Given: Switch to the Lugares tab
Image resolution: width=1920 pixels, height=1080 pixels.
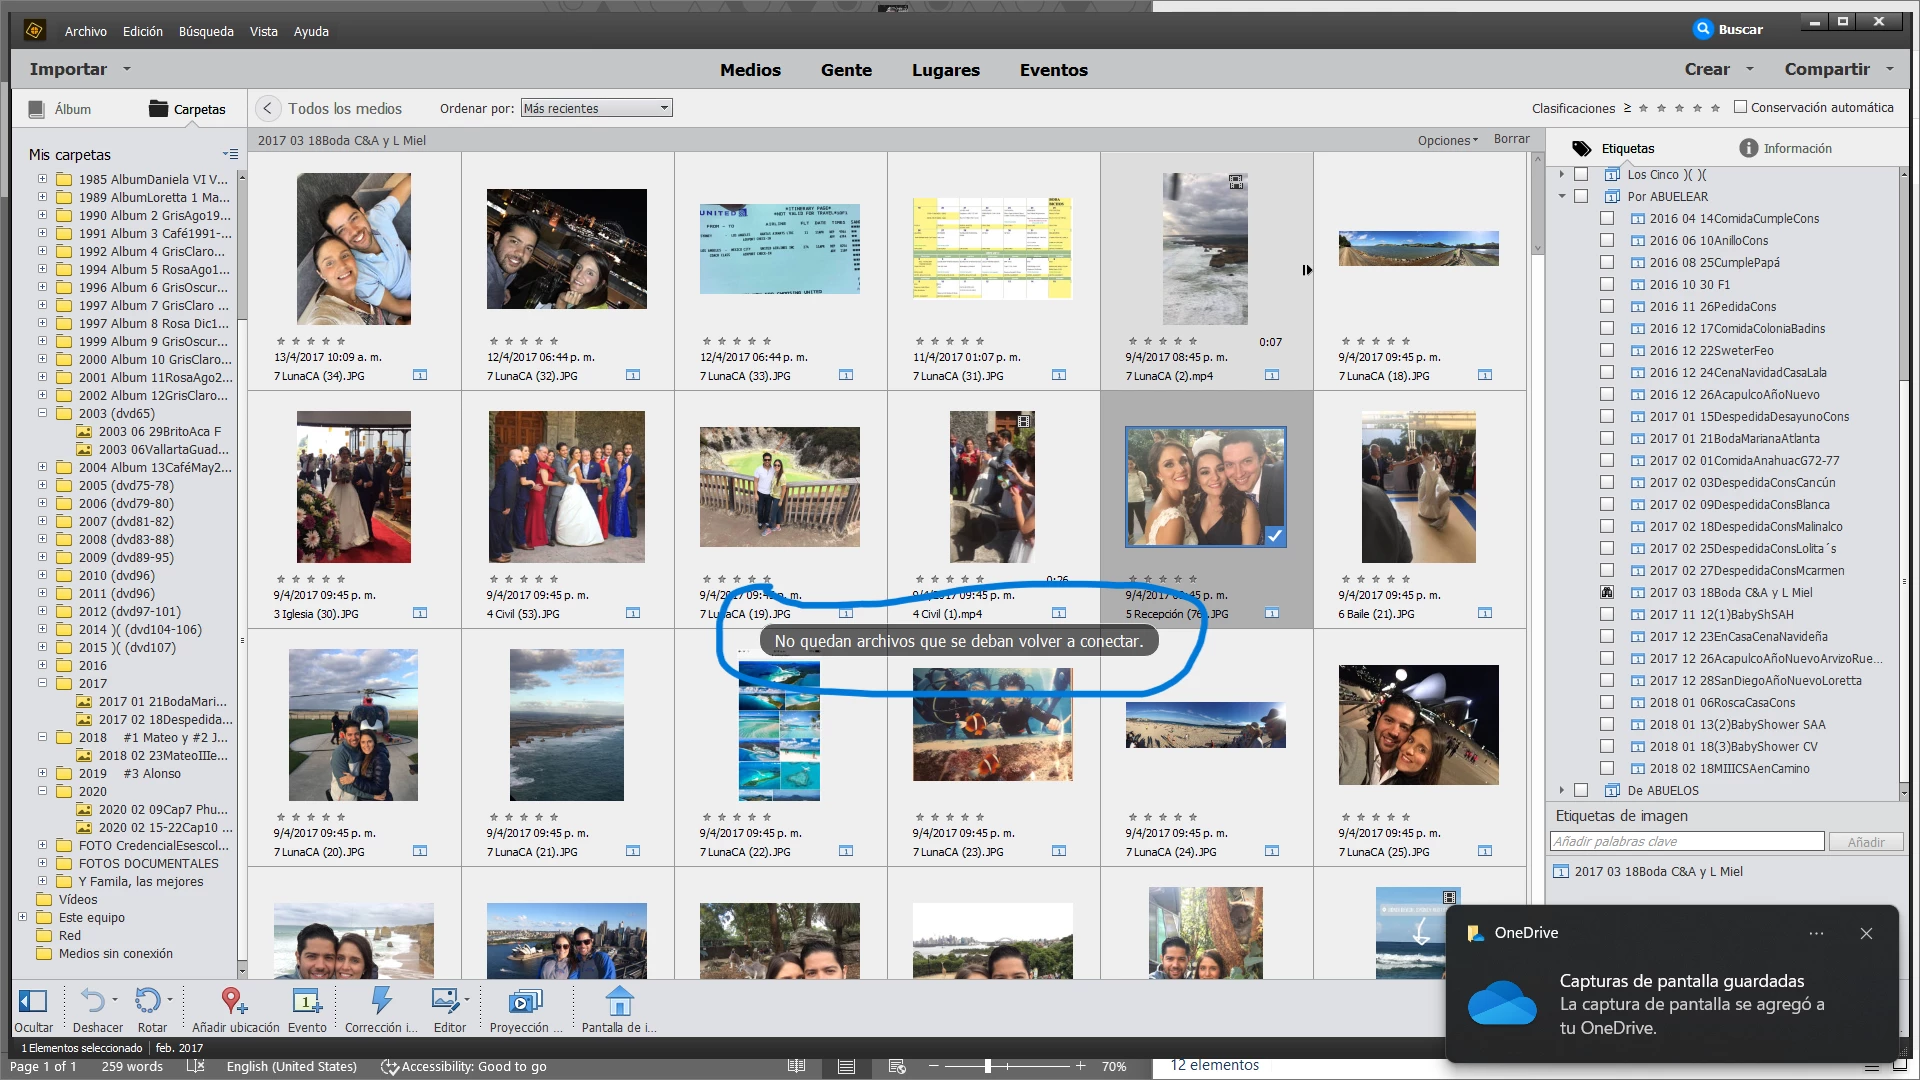Looking at the screenshot, I should (x=945, y=70).
